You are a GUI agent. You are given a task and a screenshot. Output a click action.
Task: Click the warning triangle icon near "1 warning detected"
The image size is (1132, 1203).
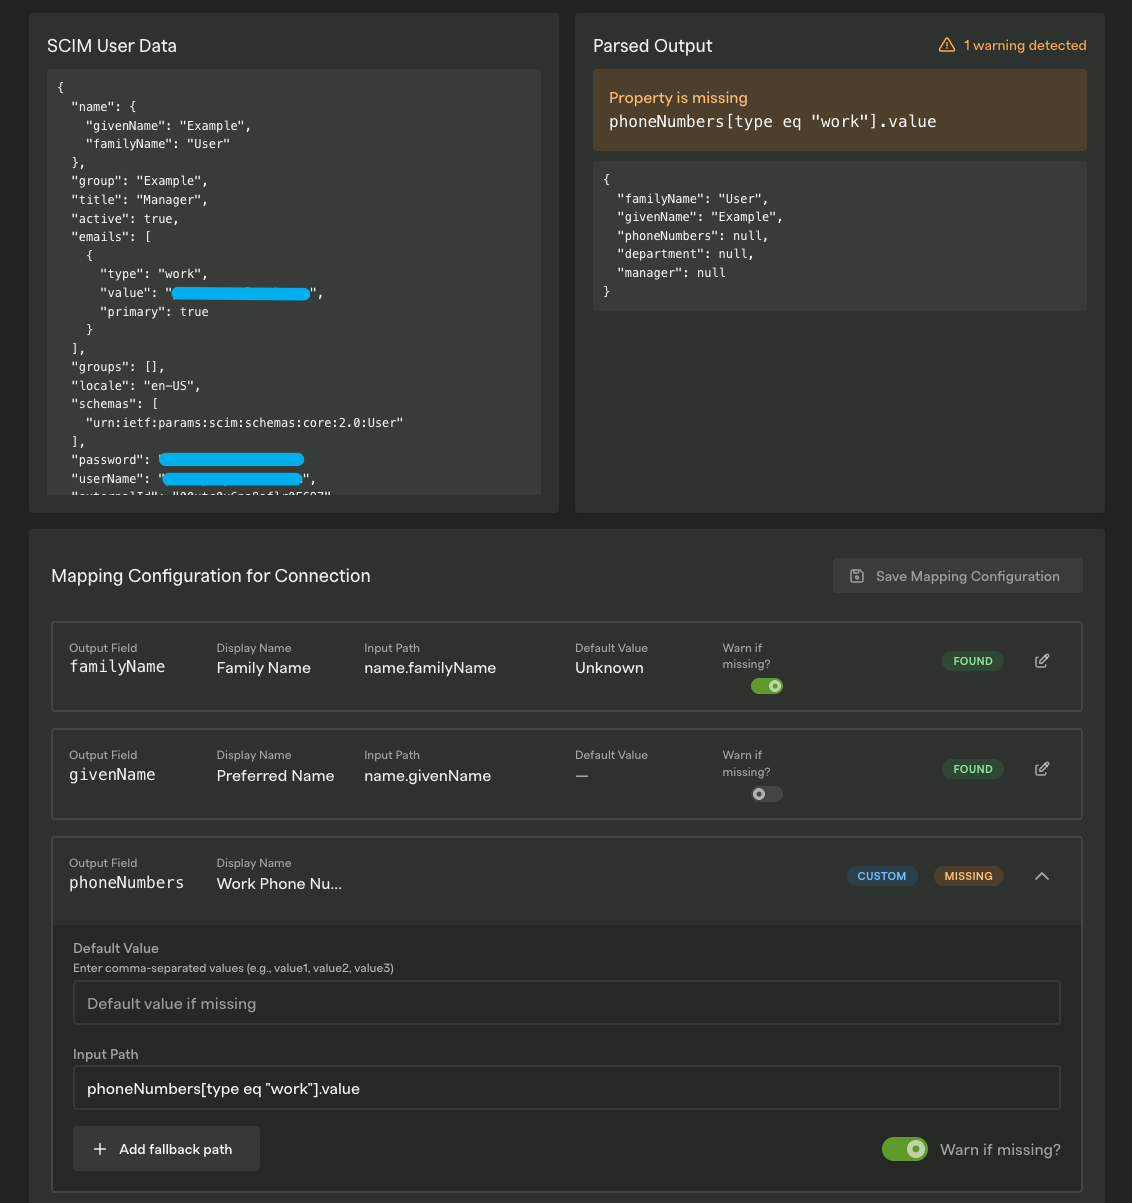point(945,45)
